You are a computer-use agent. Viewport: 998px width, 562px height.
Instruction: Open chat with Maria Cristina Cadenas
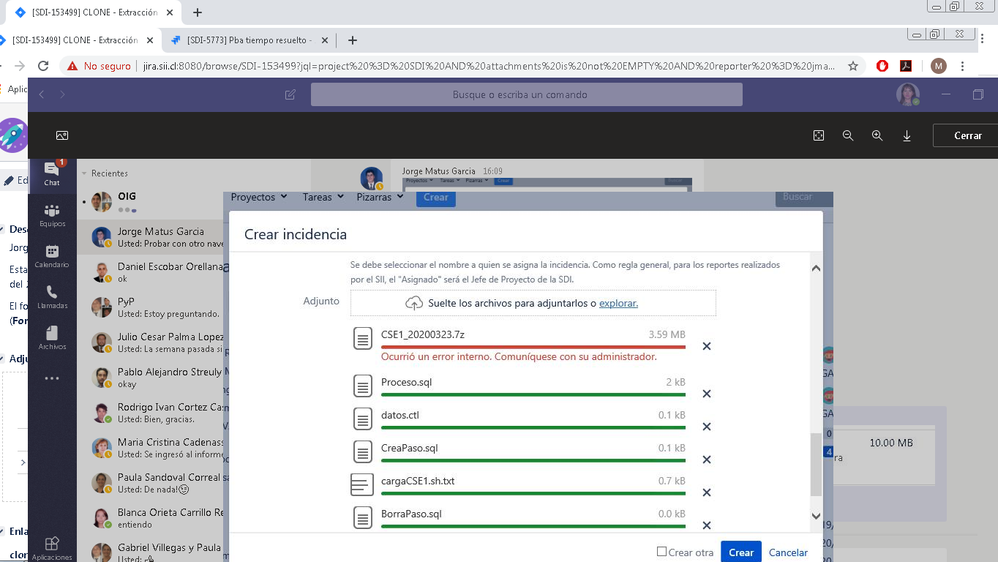151,447
